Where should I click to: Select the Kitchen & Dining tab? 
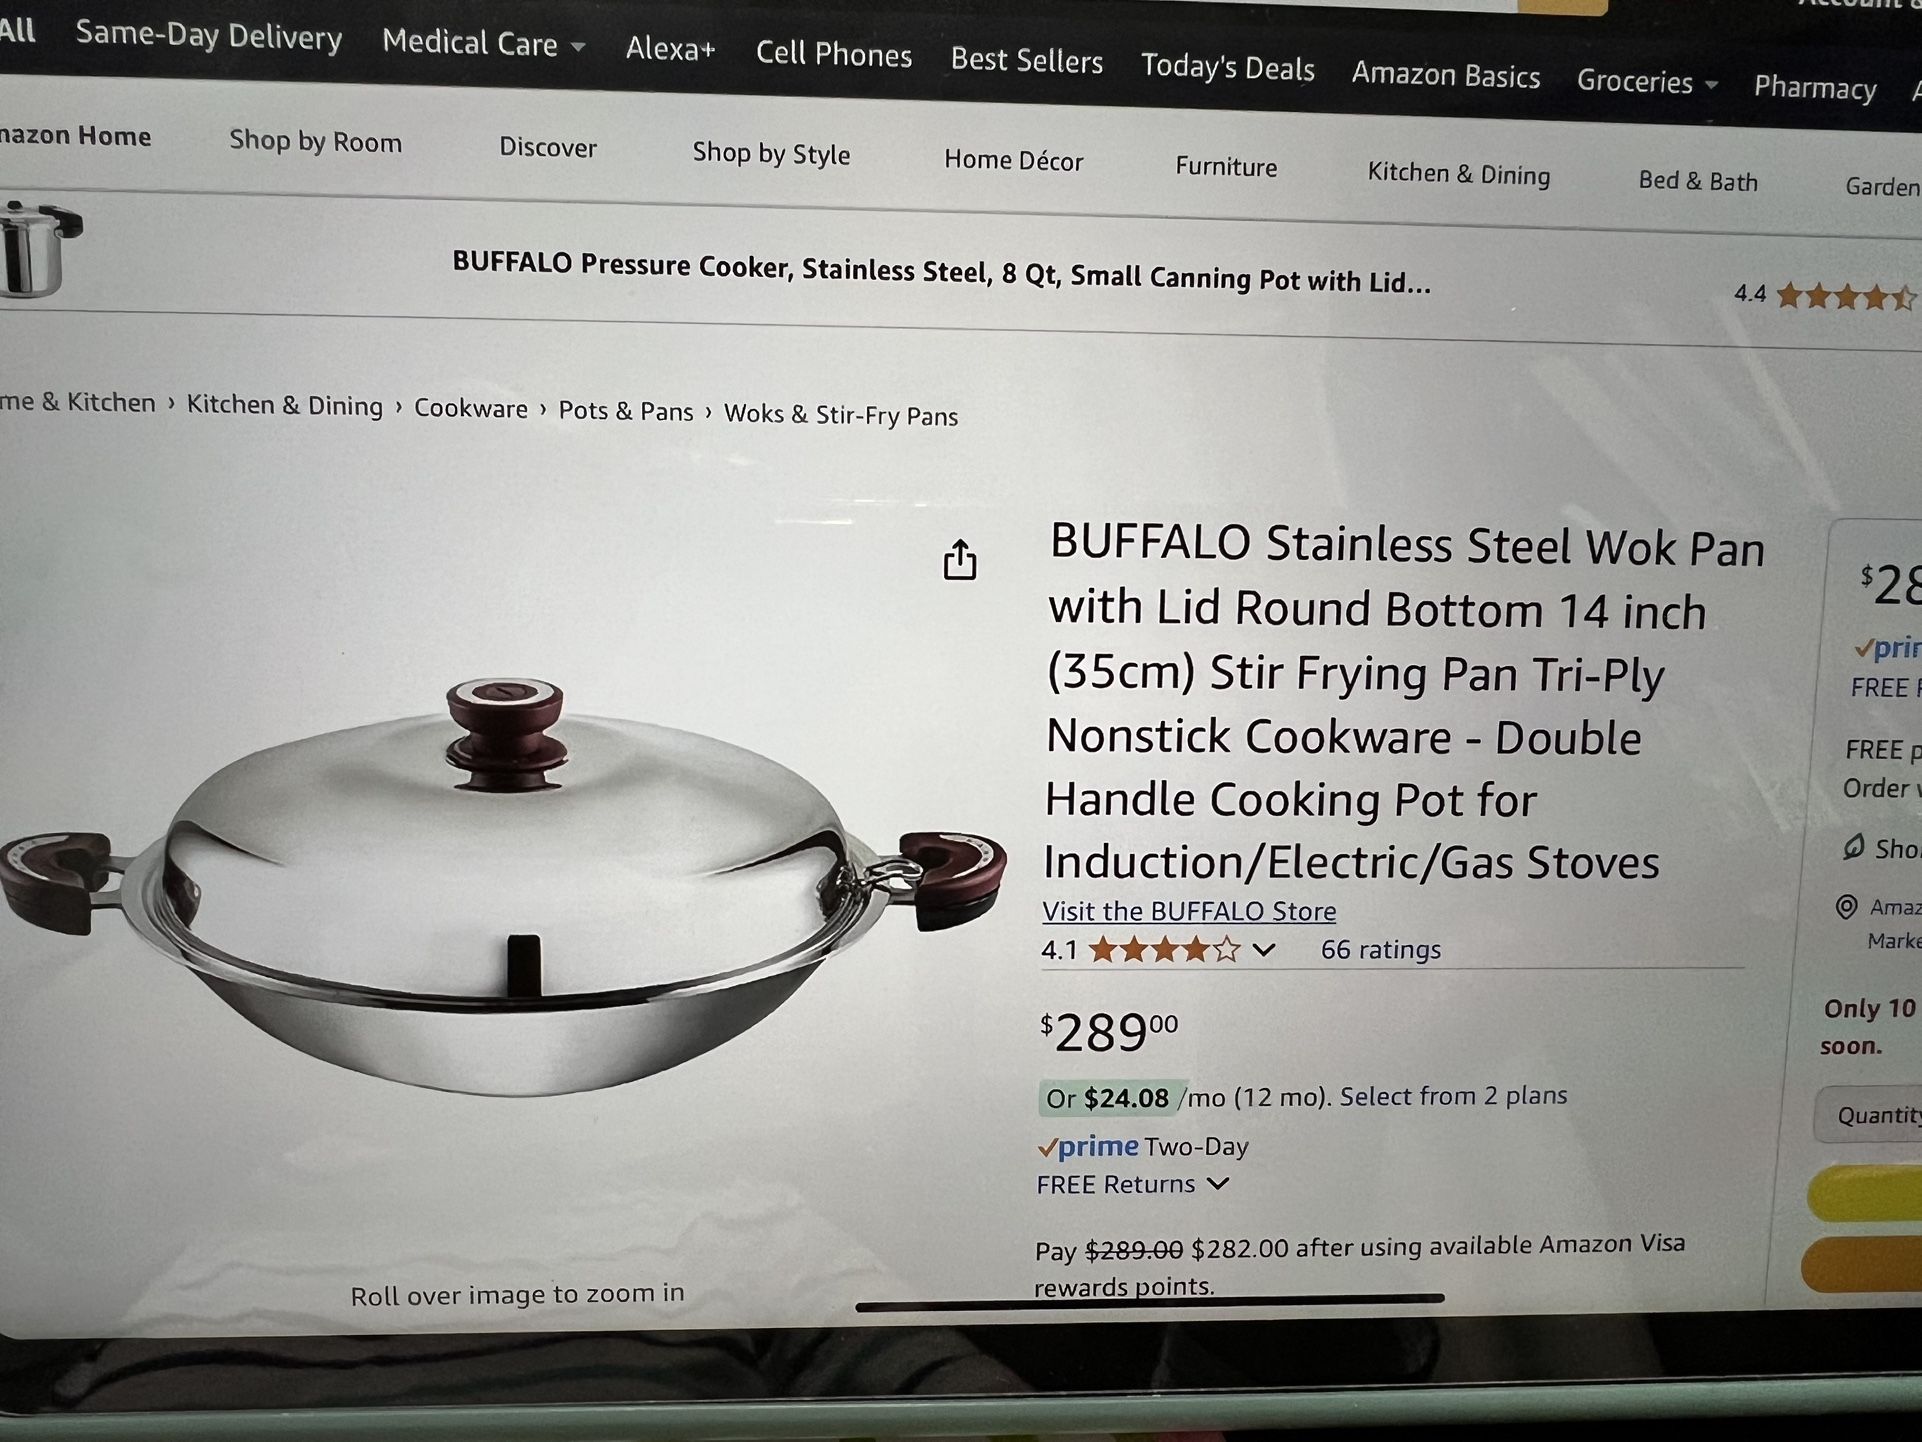pyautogui.click(x=1458, y=174)
